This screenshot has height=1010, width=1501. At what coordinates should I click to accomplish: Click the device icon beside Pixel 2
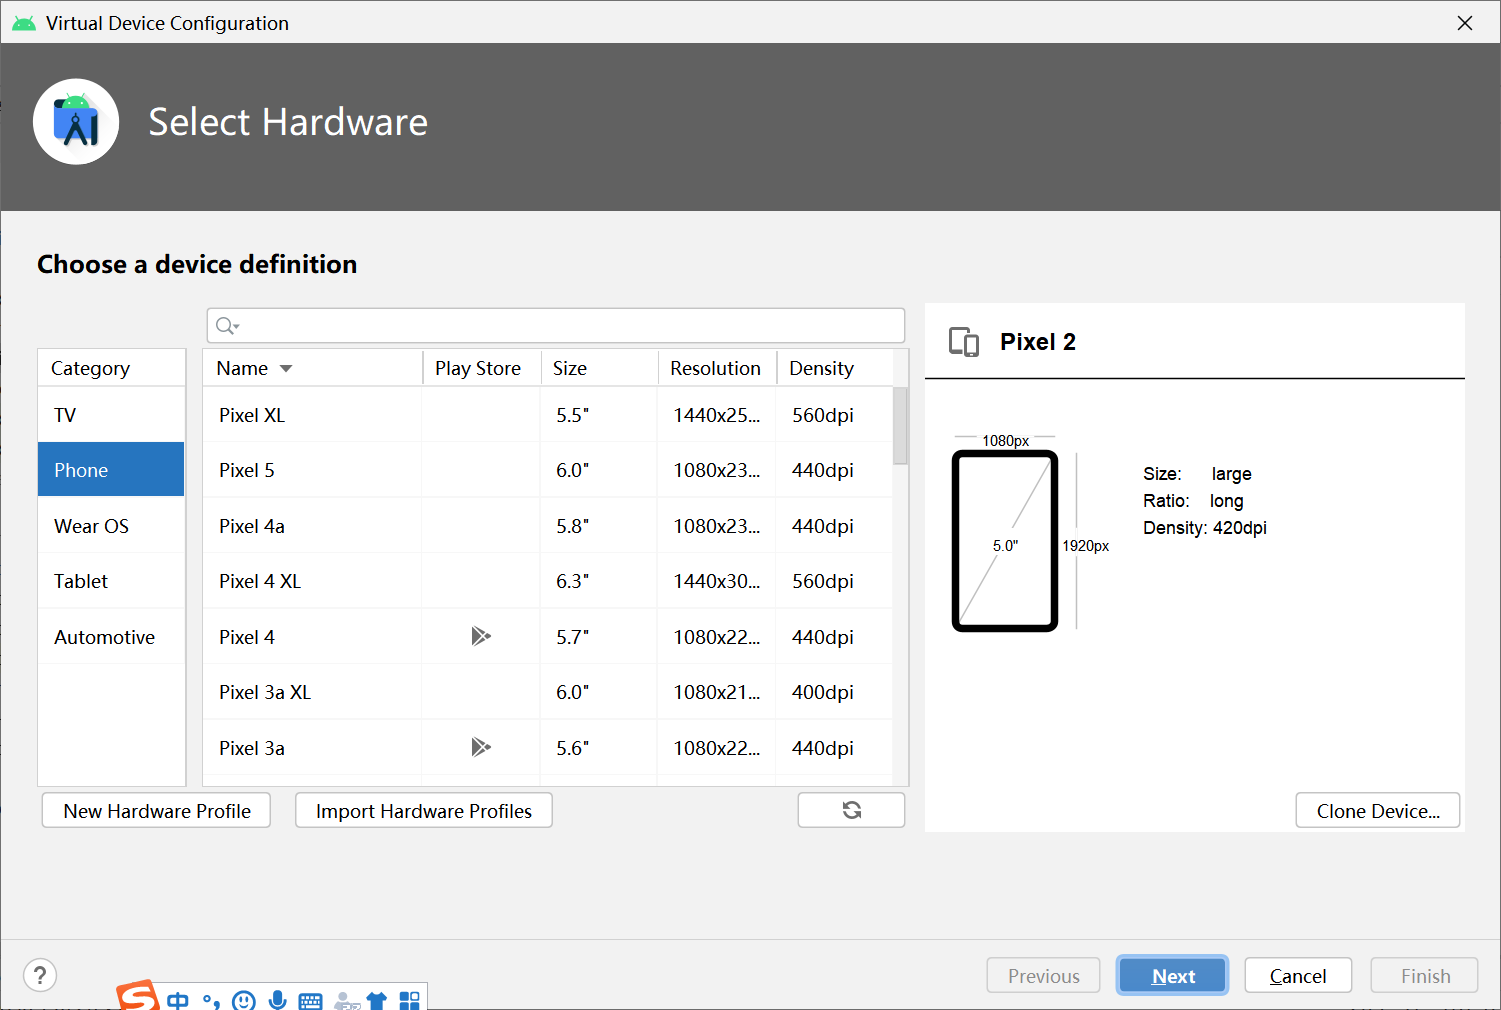point(964,342)
